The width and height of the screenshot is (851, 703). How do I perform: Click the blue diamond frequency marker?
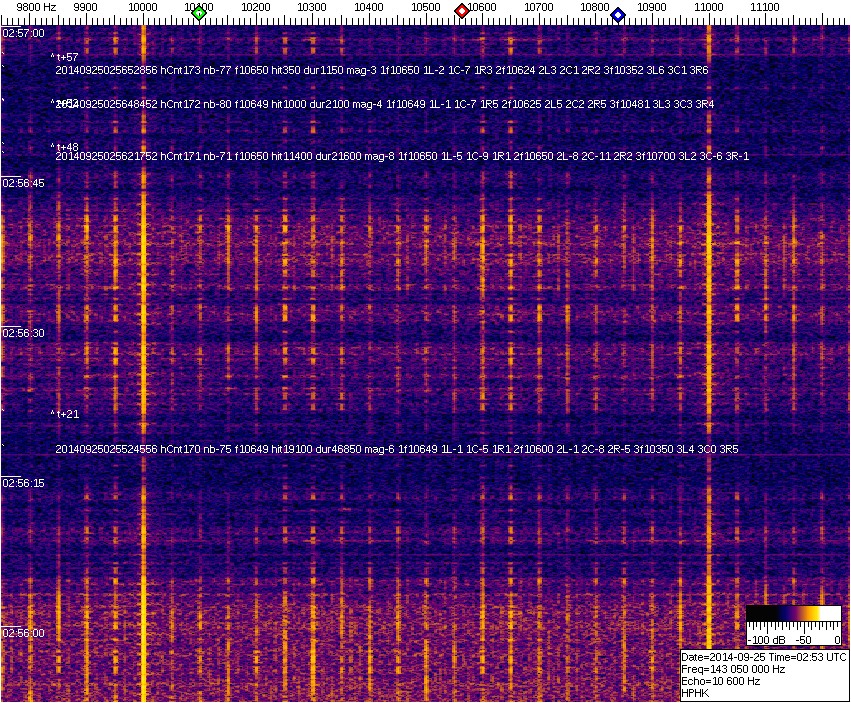point(618,15)
